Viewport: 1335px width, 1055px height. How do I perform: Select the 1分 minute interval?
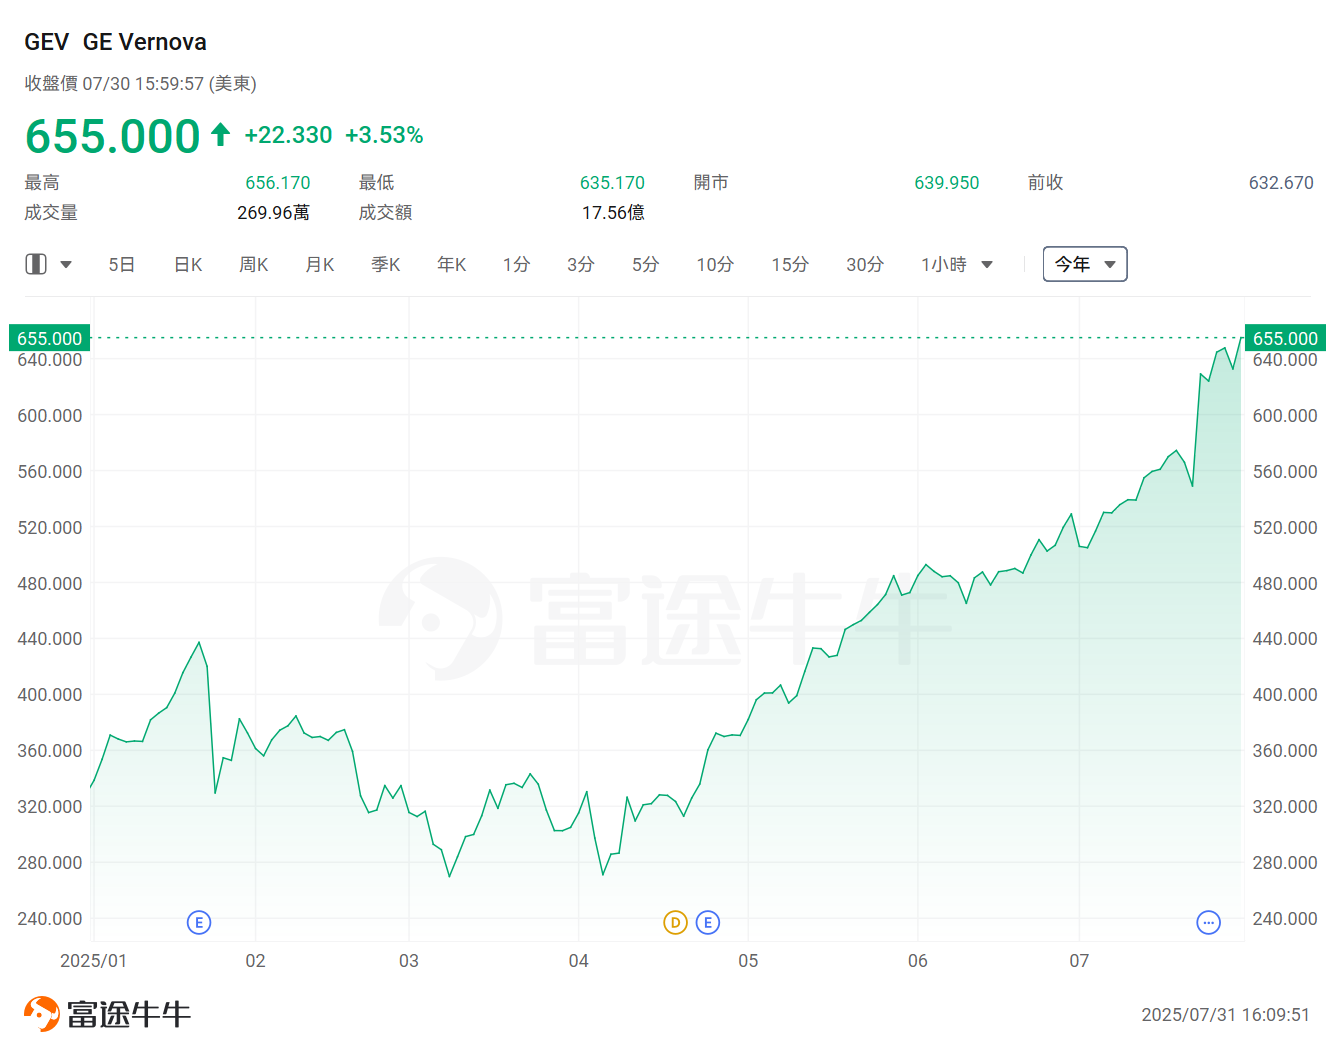pyautogui.click(x=516, y=264)
